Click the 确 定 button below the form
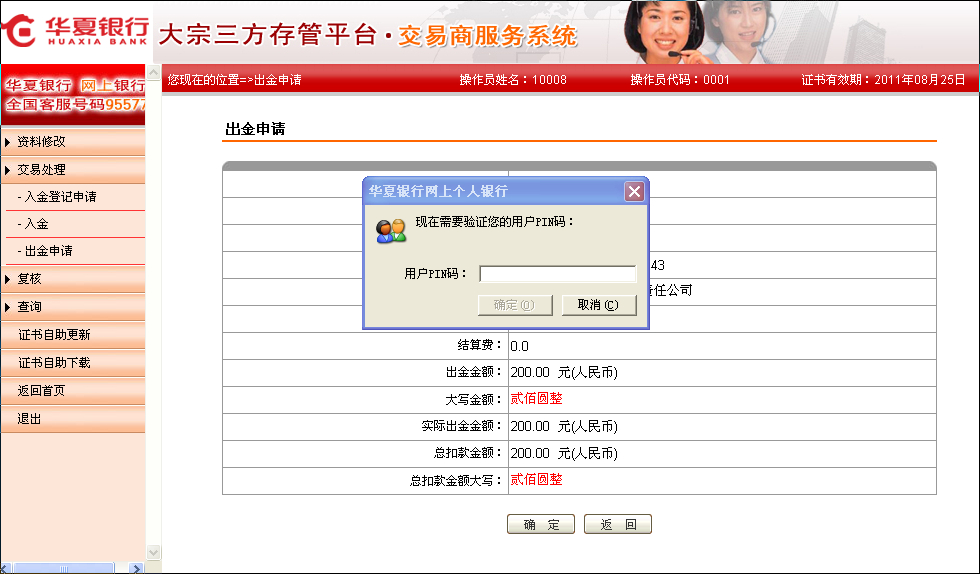 pos(541,524)
